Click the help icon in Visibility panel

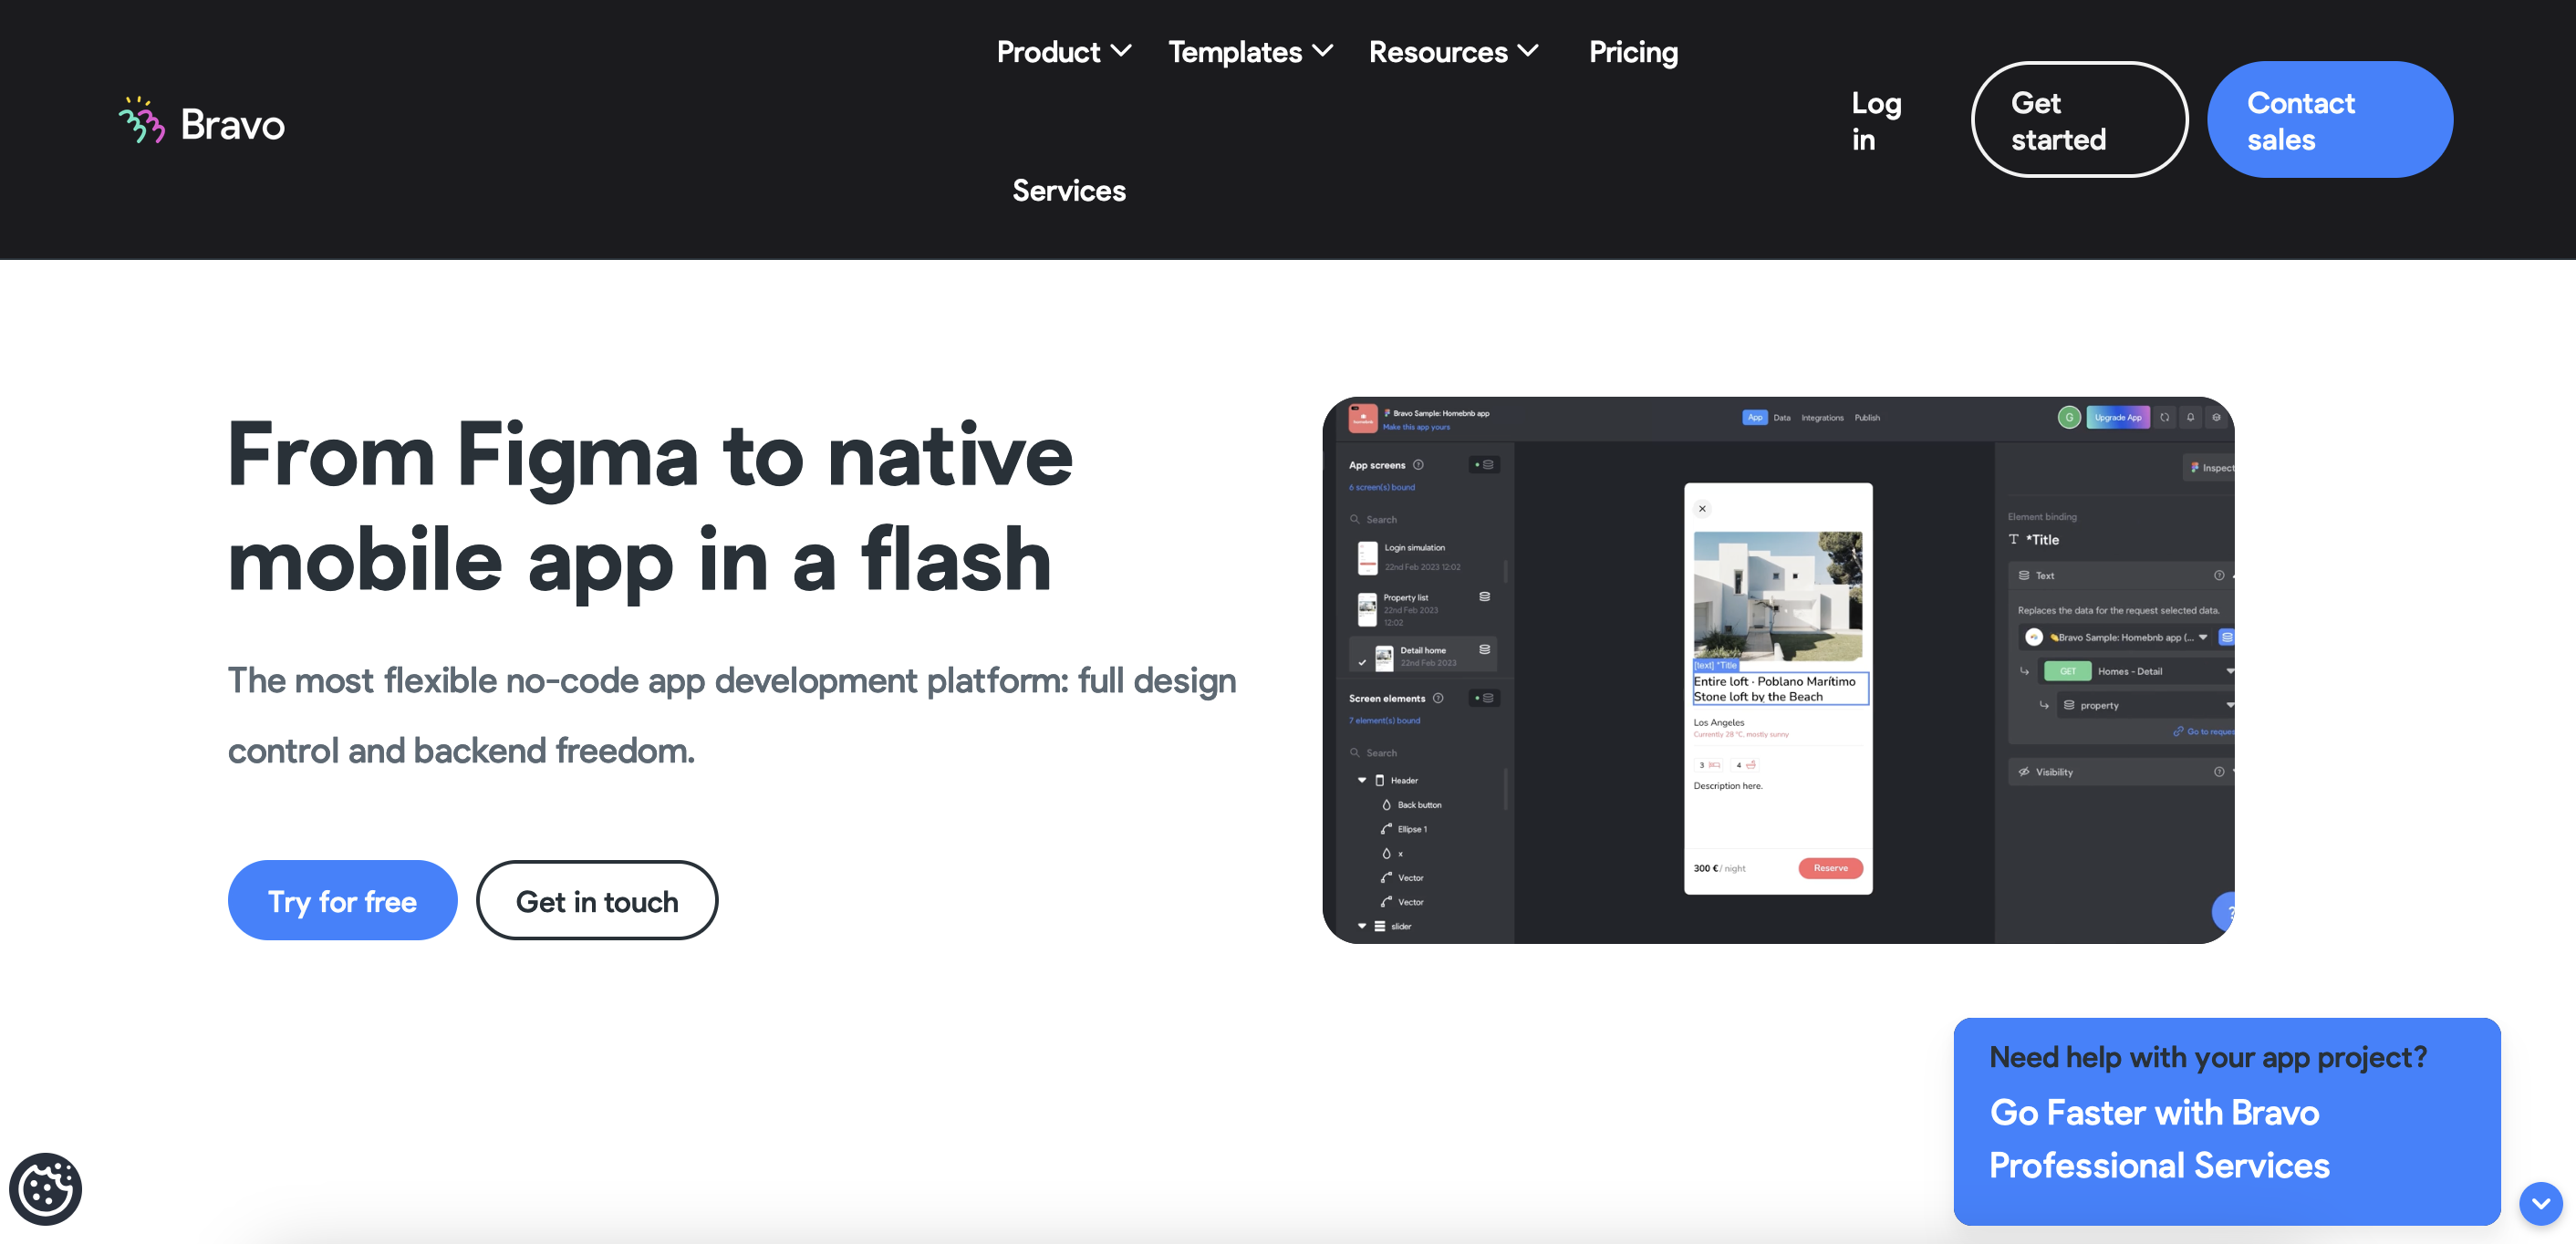click(2219, 772)
